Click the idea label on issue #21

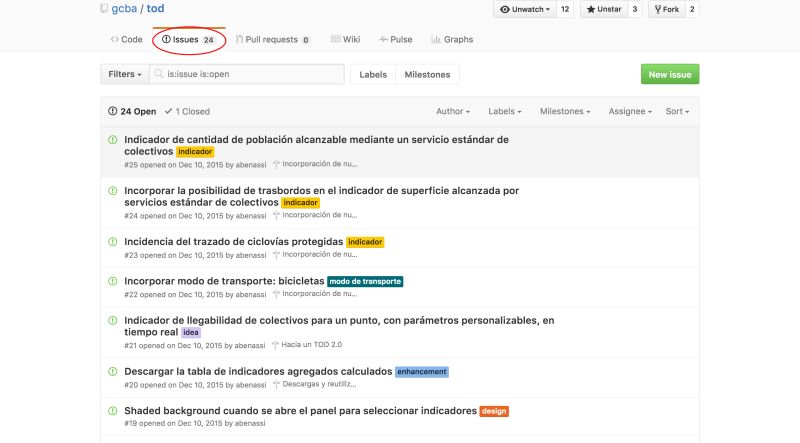click(x=191, y=332)
